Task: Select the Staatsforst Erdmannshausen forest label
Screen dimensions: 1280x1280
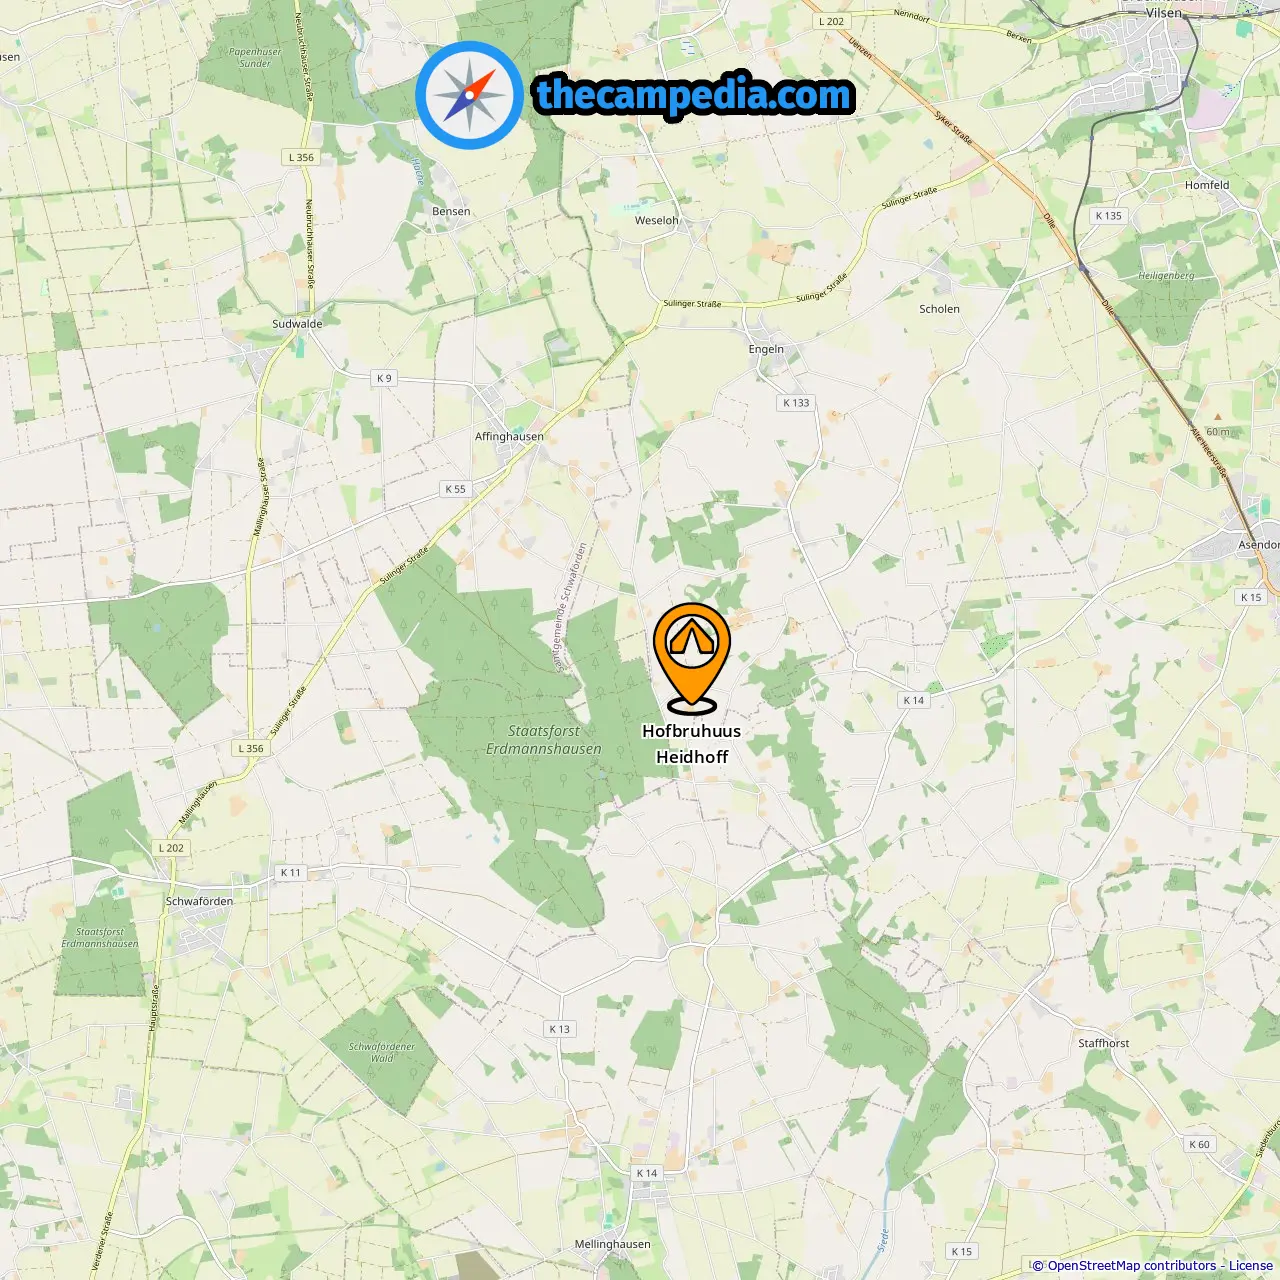Action: 544,740
